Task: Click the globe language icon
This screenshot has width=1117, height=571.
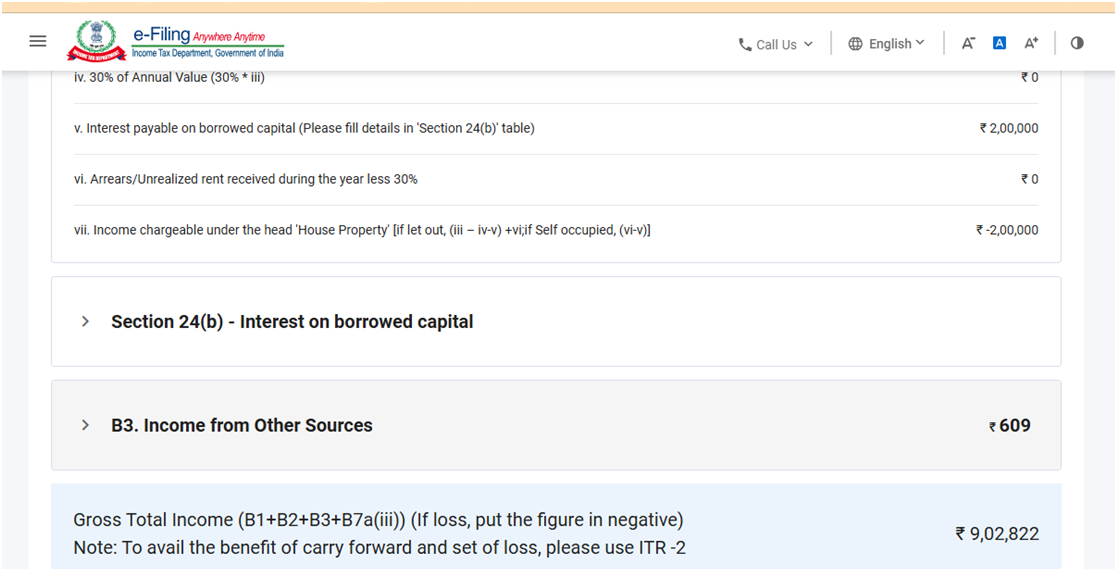Action: (855, 44)
